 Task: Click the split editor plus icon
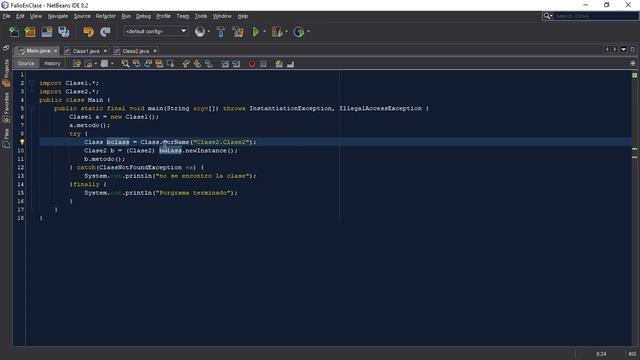(x=633, y=63)
